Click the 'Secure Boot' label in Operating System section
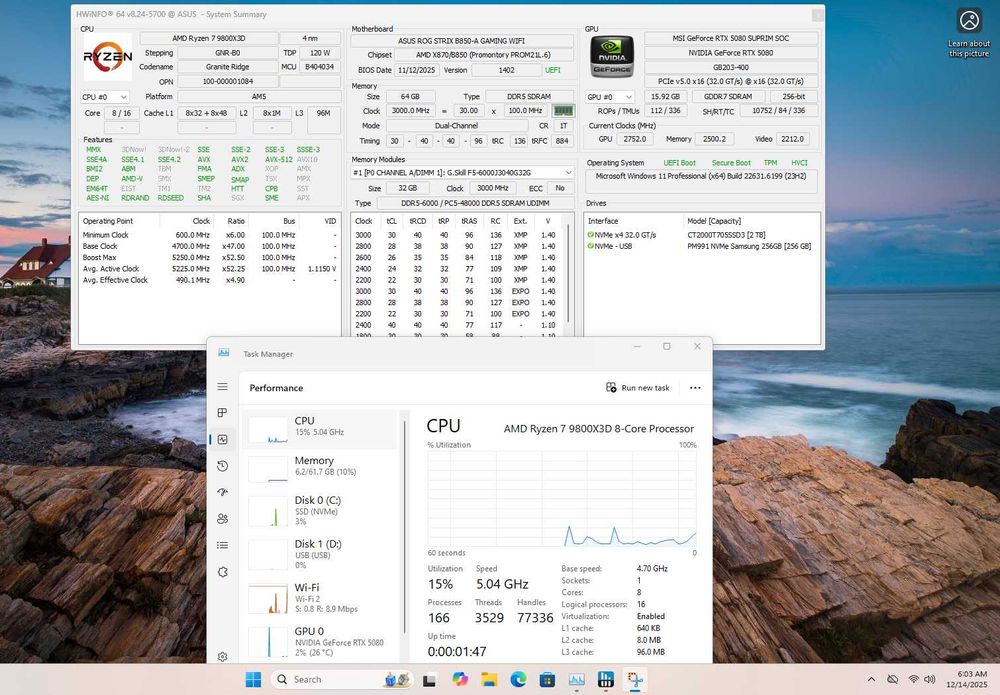The width and height of the screenshot is (1000, 695). 731,163
